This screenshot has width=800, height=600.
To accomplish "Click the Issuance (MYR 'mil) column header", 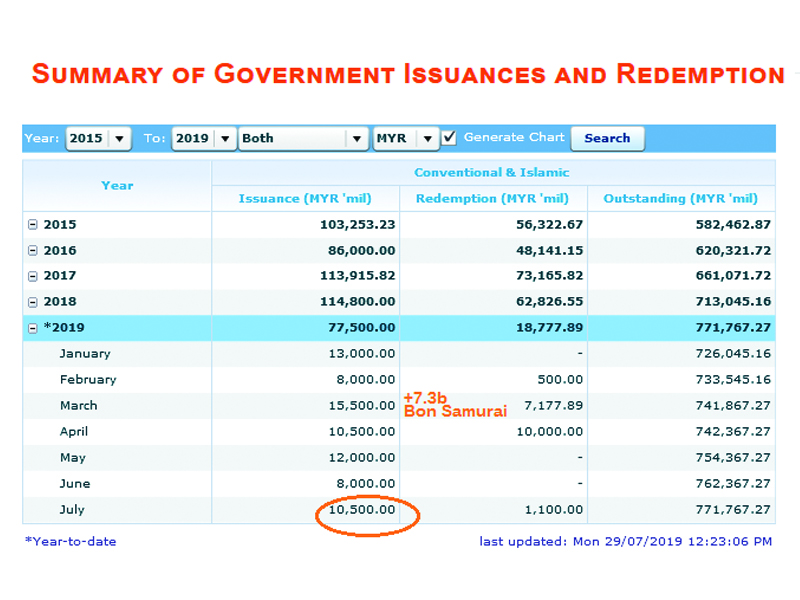I will pyautogui.click(x=305, y=198).
